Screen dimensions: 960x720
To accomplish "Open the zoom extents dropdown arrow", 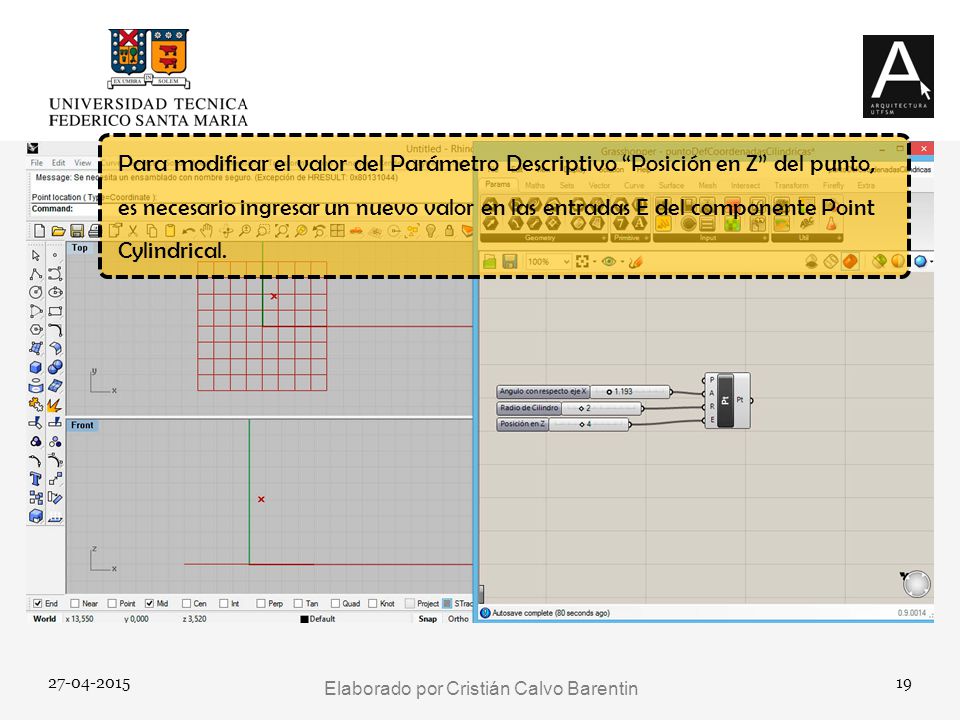I will tap(594, 262).
